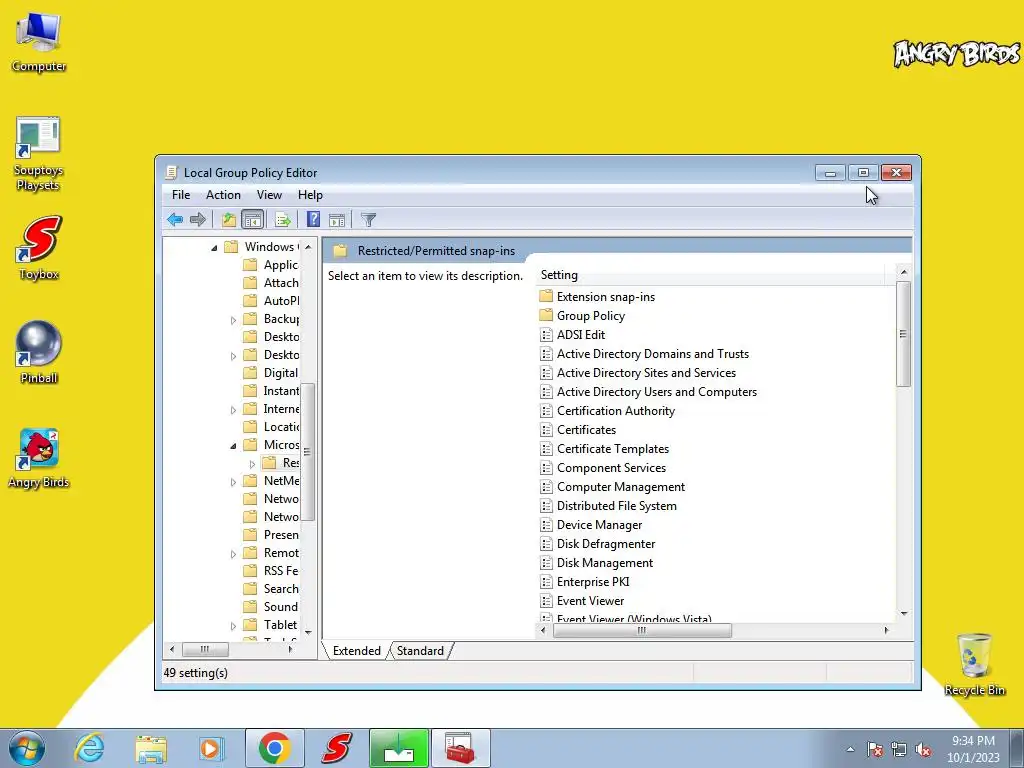Open the View menu

pyautogui.click(x=269, y=195)
